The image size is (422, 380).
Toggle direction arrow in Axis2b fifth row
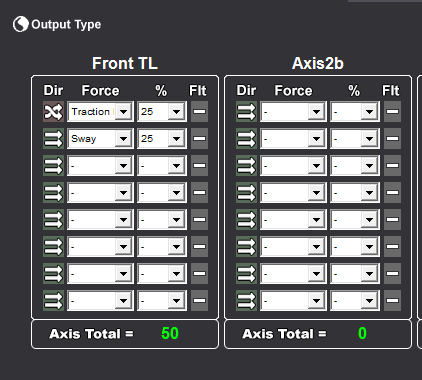246,220
